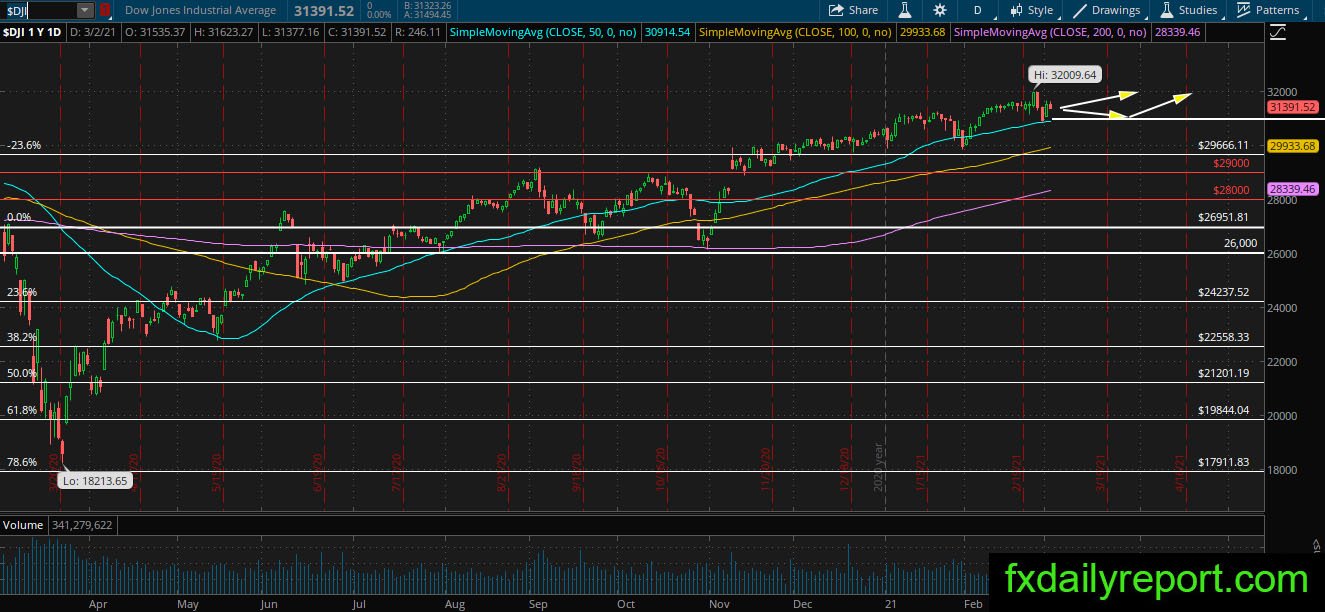
Task: Click the $21201.19 Fibonacci level label
Action: point(1224,373)
